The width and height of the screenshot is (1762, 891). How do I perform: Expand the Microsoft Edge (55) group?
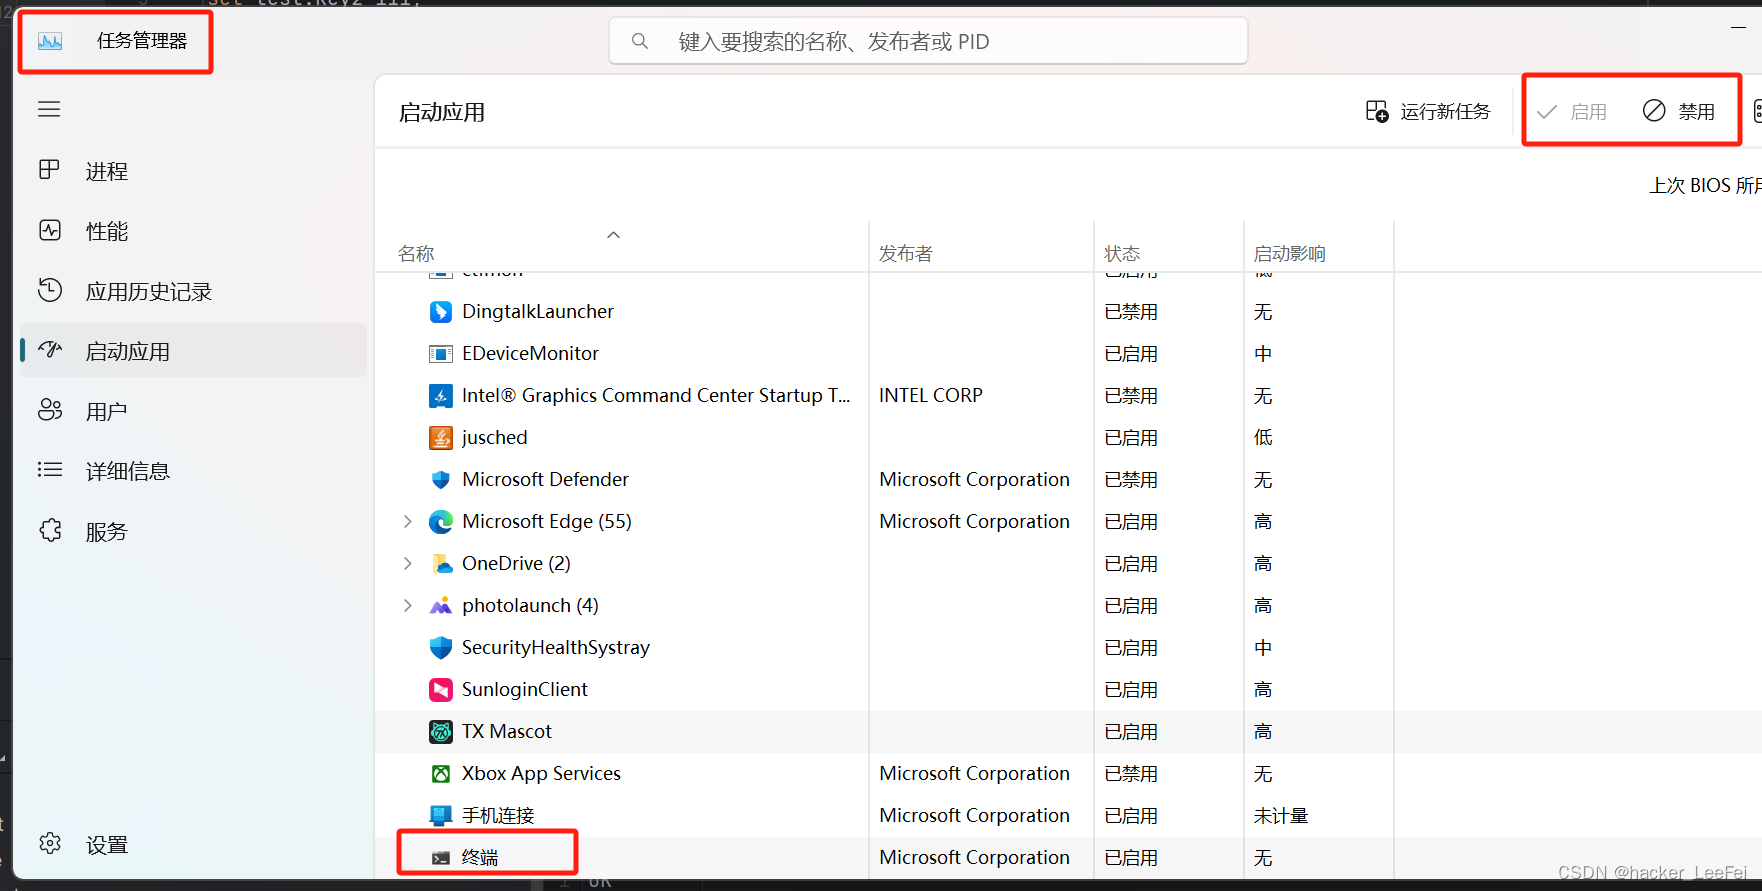tap(407, 521)
